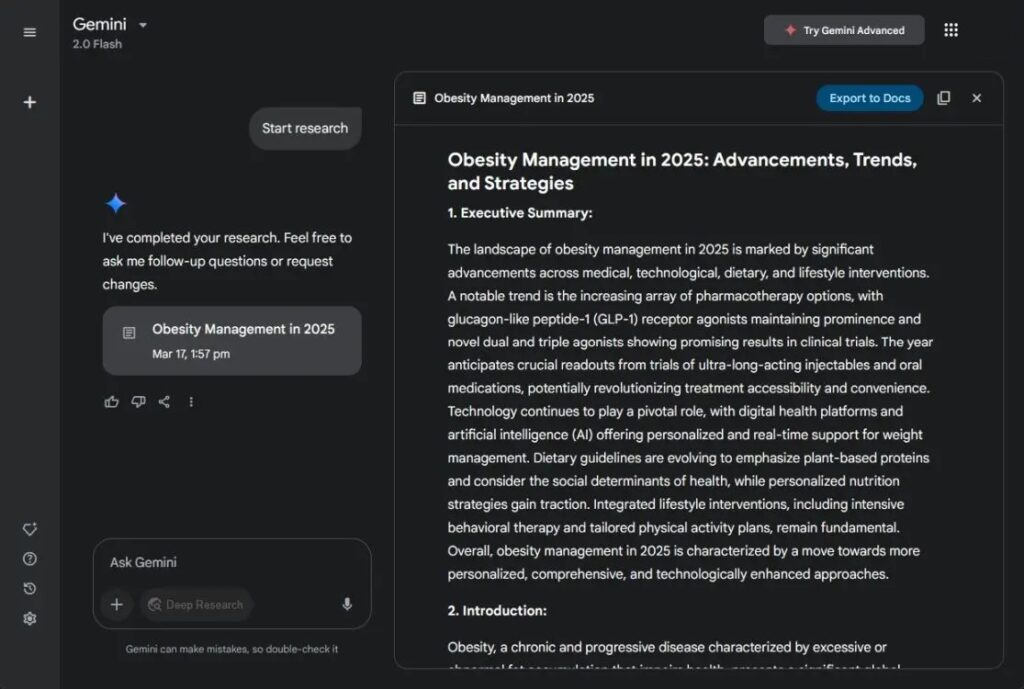The image size is (1024, 689).
Task: Share the Gemini response
Action: [x=164, y=401]
